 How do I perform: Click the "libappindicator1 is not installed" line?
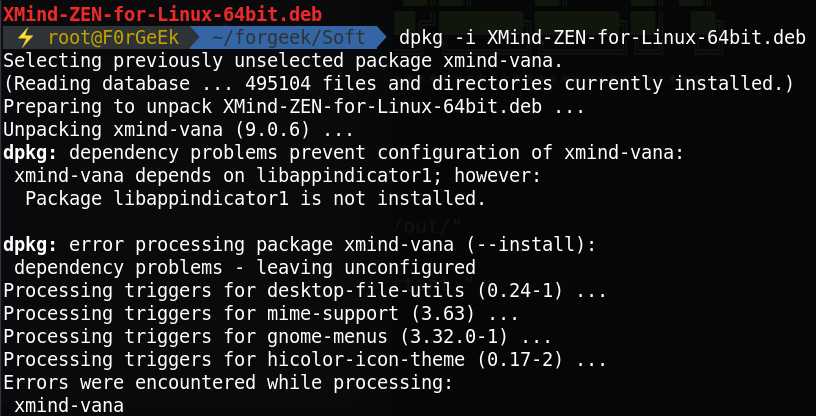click(x=255, y=198)
